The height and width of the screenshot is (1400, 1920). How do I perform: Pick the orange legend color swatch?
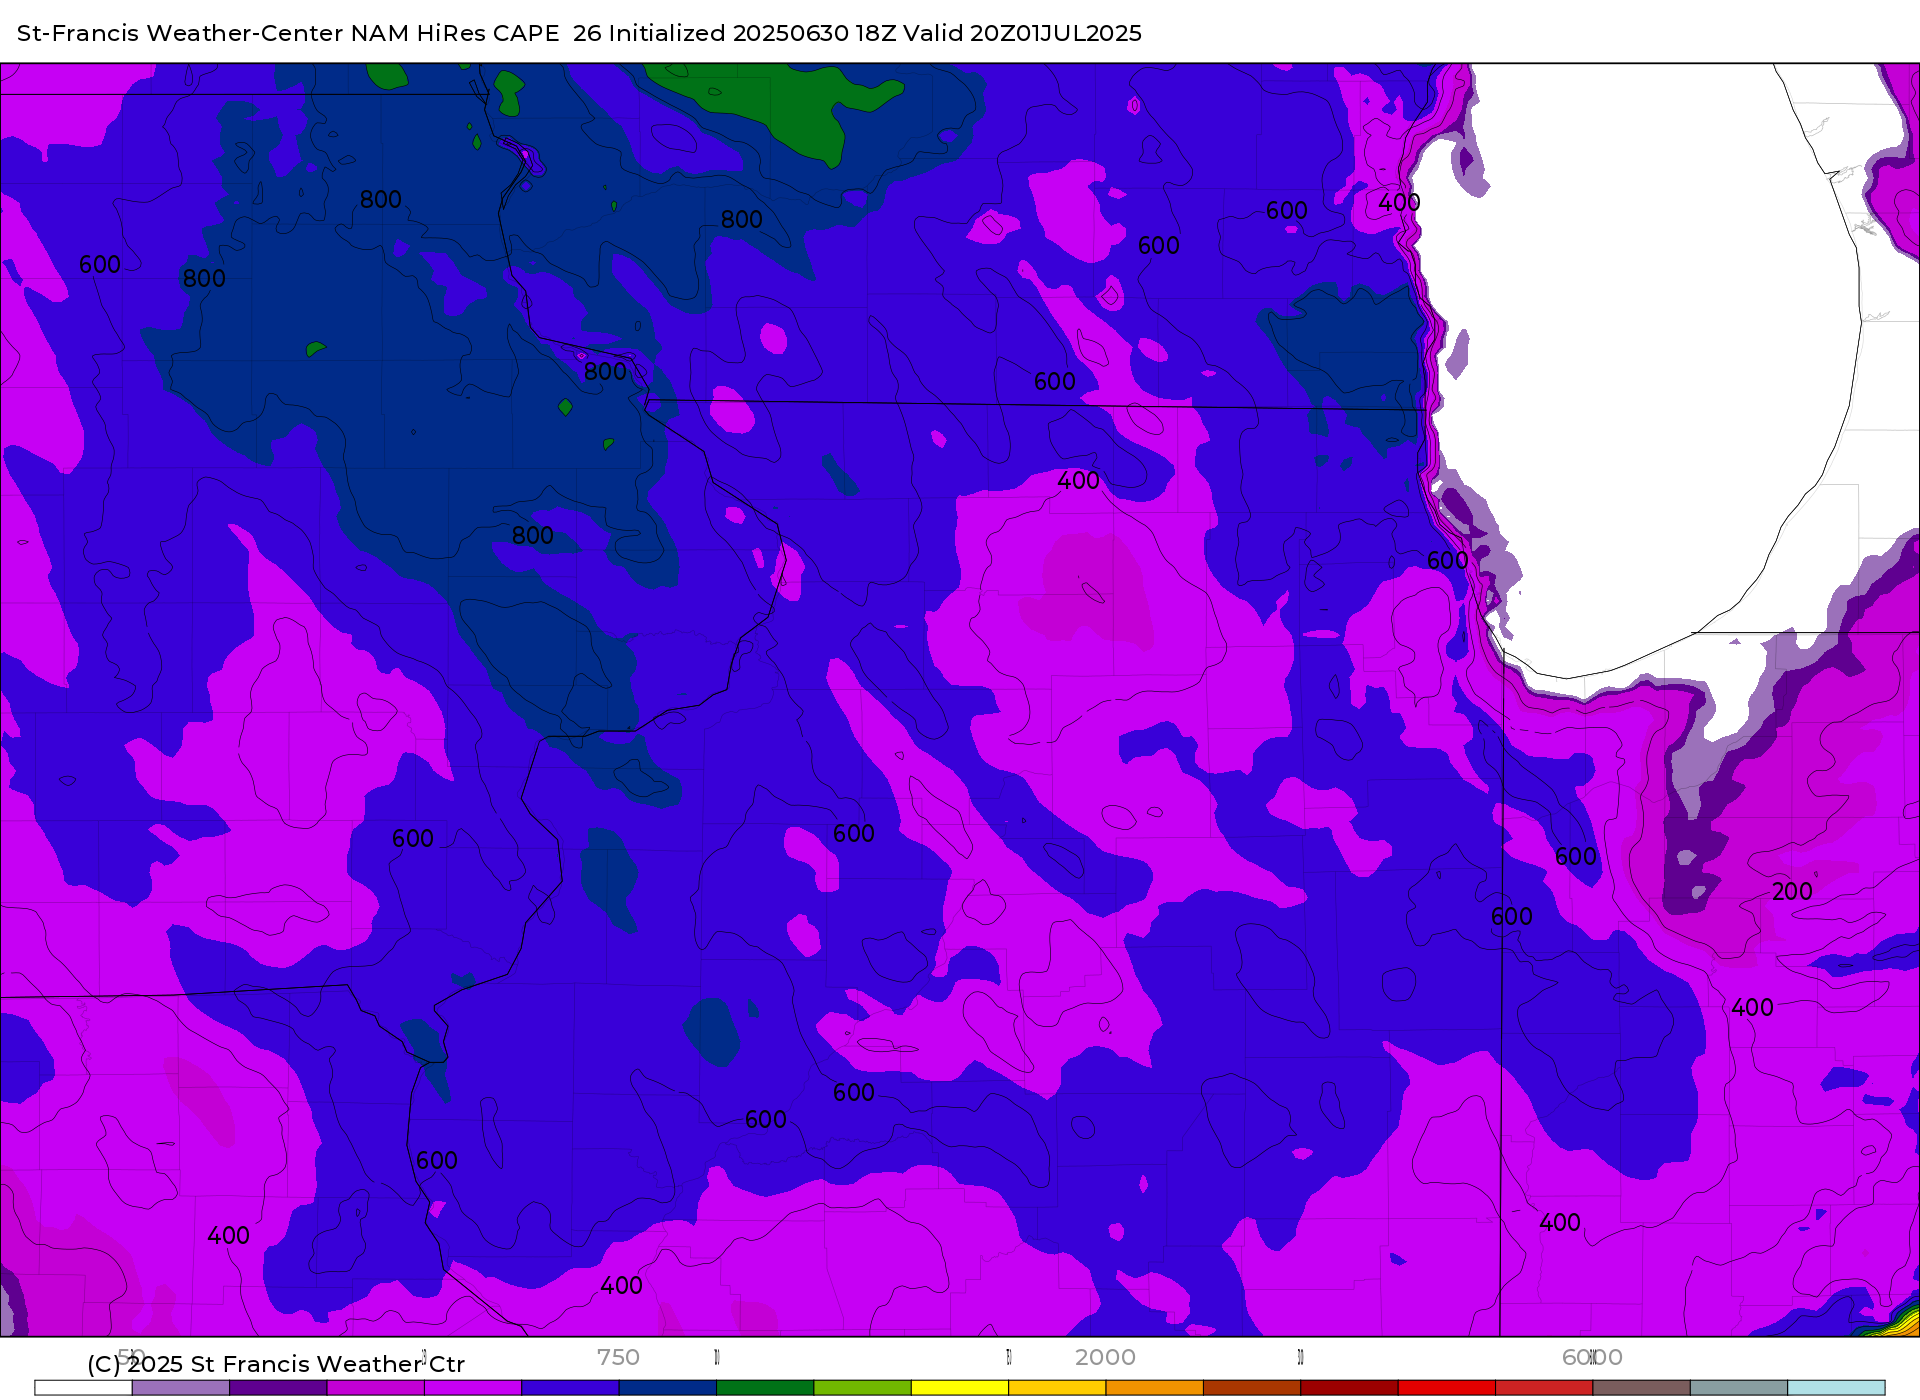(x=1155, y=1388)
